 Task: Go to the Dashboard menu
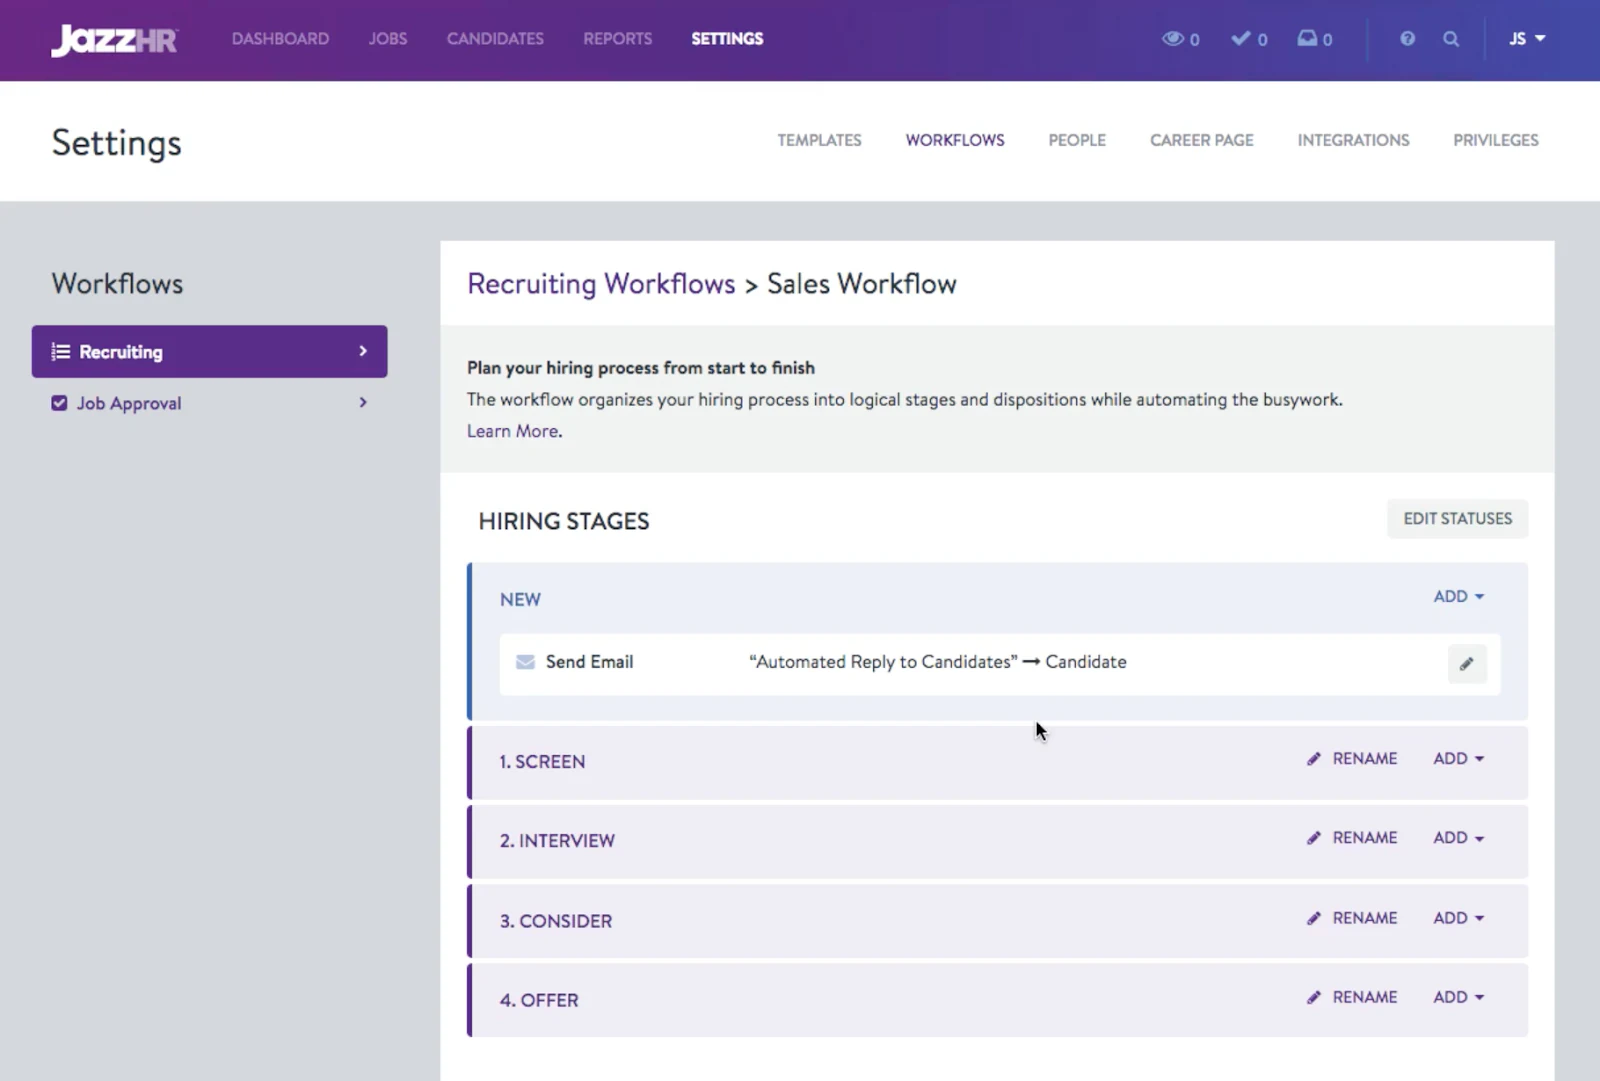280,39
